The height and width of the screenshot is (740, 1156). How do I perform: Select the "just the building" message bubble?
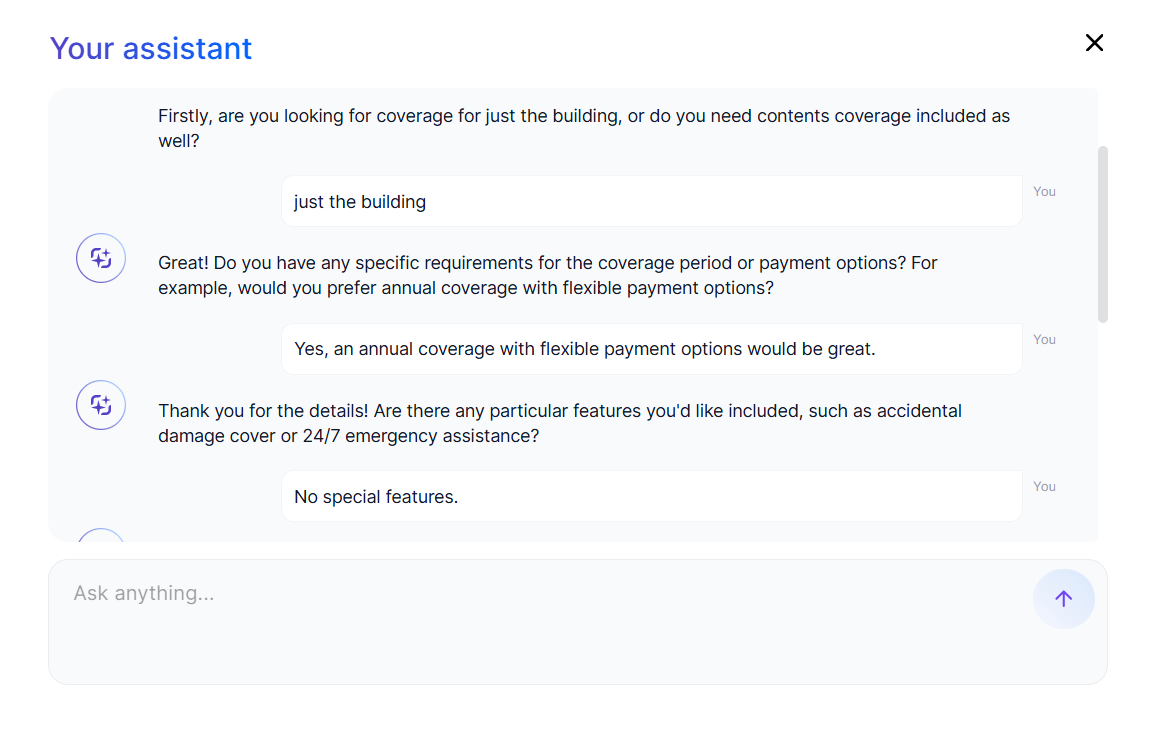point(651,202)
